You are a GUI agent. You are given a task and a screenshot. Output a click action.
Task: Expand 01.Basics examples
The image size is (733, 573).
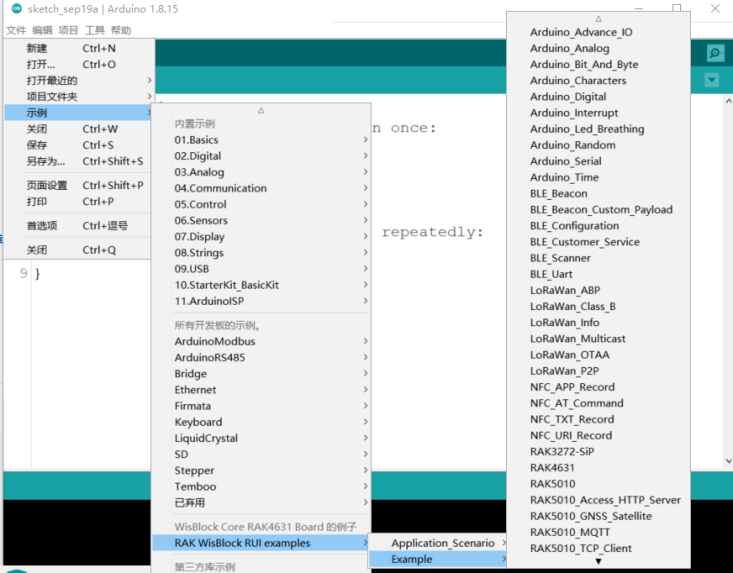262,140
